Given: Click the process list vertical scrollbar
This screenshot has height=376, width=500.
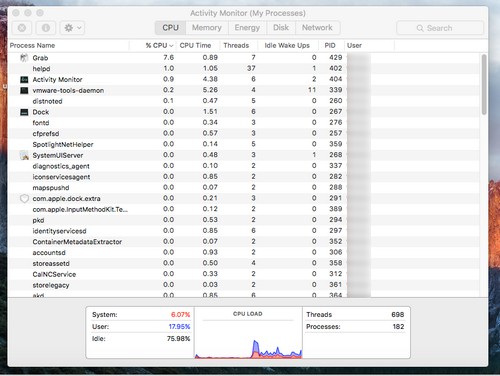Looking at the screenshot, I should click(x=484, y=85).
